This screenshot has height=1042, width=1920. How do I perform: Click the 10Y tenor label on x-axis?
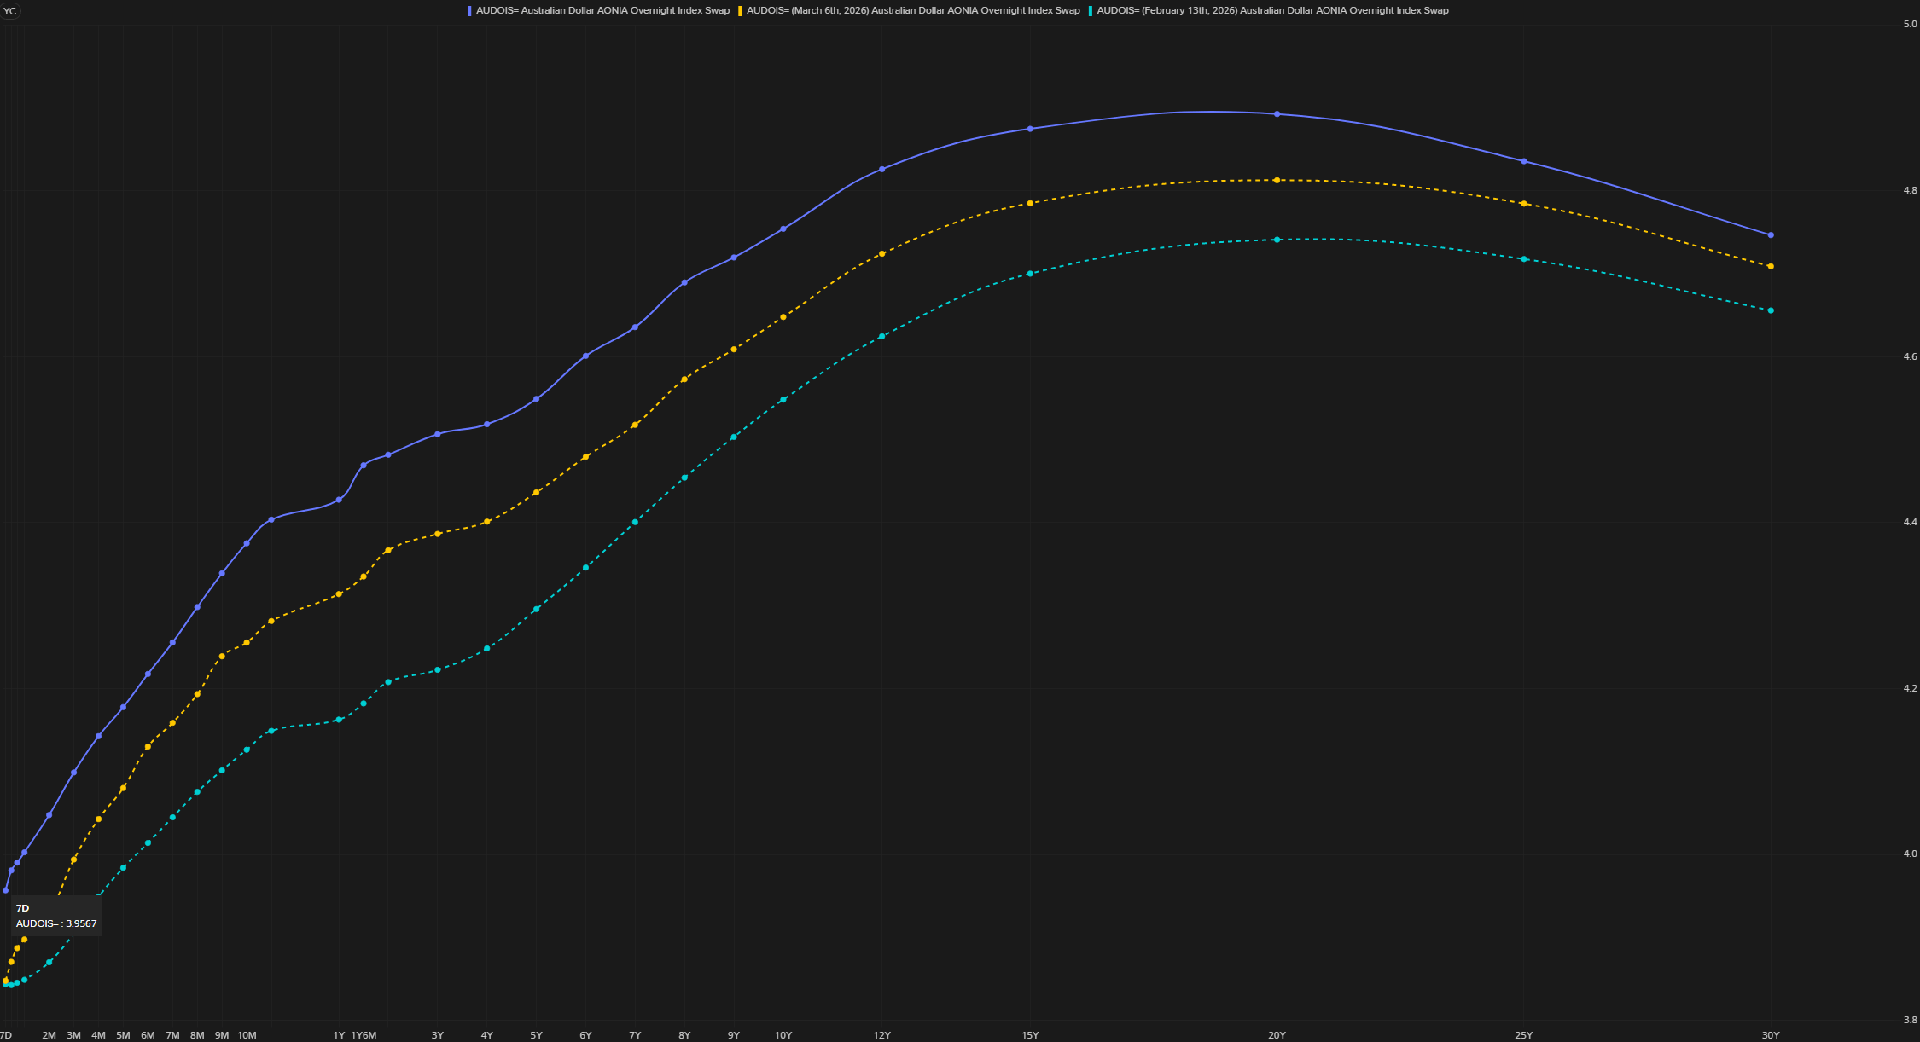pyautogui.click(x=783, y=1035)
